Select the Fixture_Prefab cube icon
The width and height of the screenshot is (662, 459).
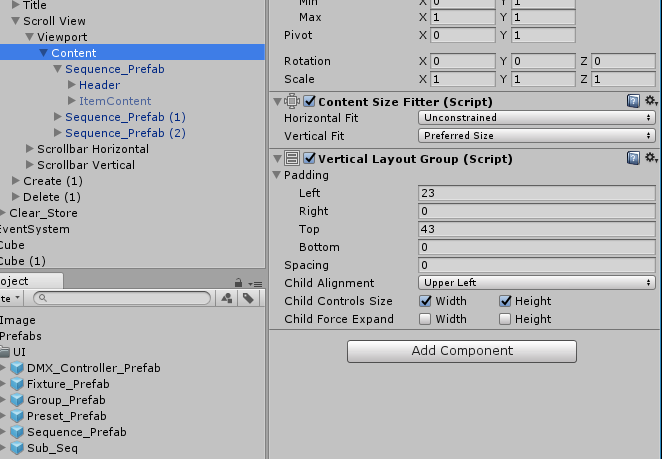tap(17, 384)
